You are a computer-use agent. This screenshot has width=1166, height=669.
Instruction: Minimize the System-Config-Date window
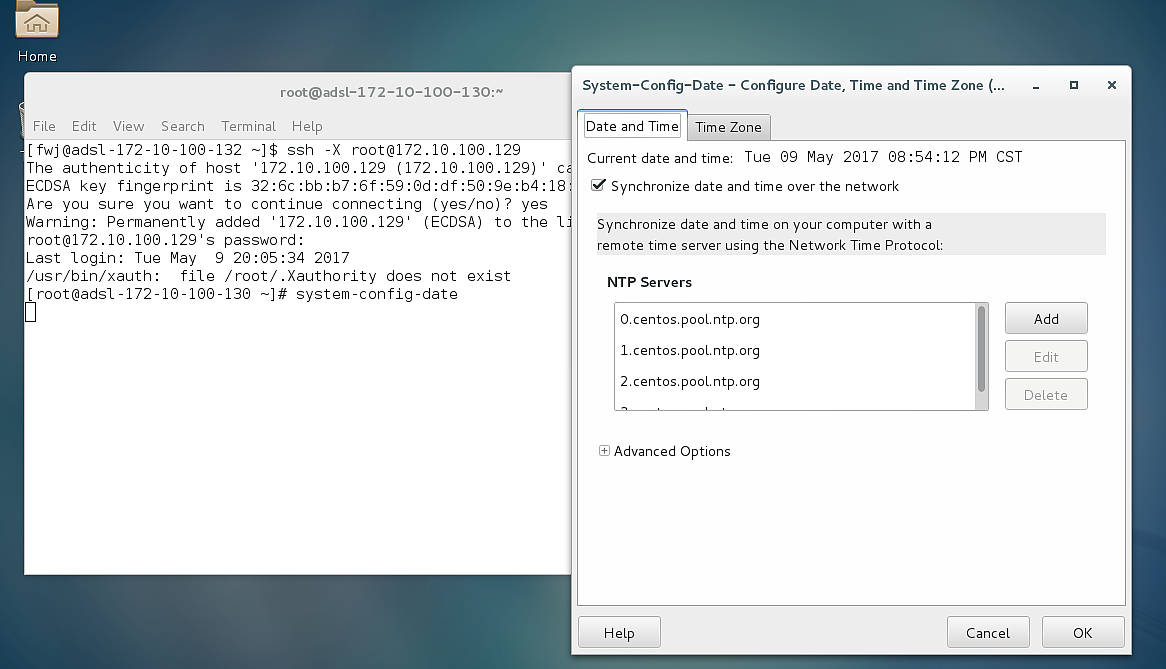(x=1036, y=85)
